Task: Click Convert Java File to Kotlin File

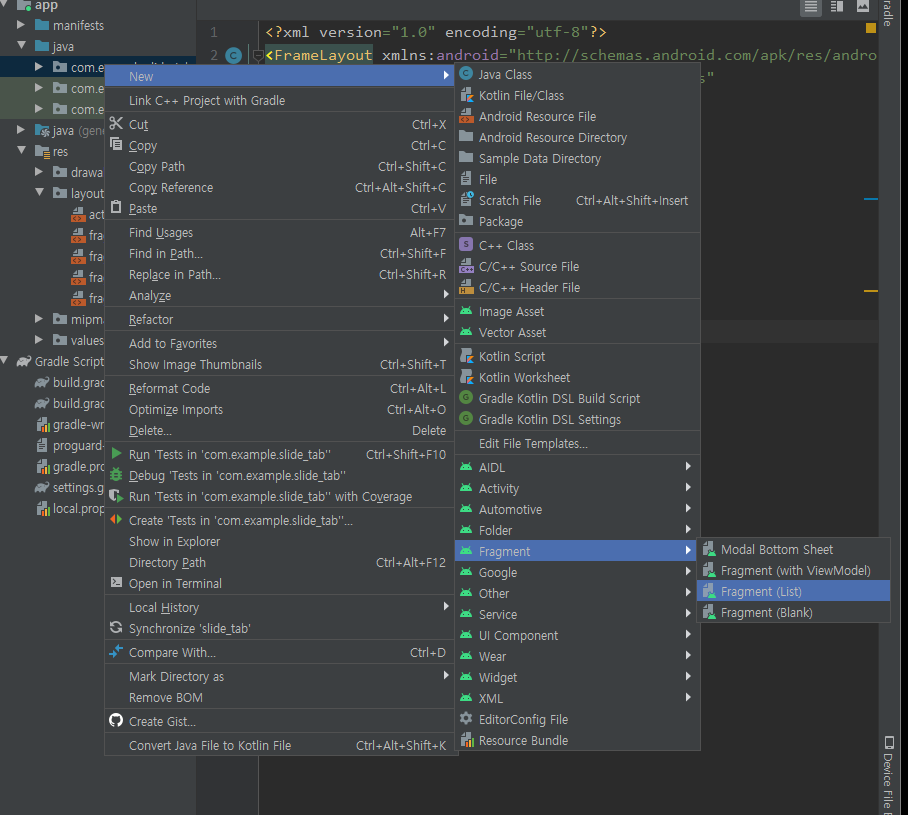Action: point(280,745)
